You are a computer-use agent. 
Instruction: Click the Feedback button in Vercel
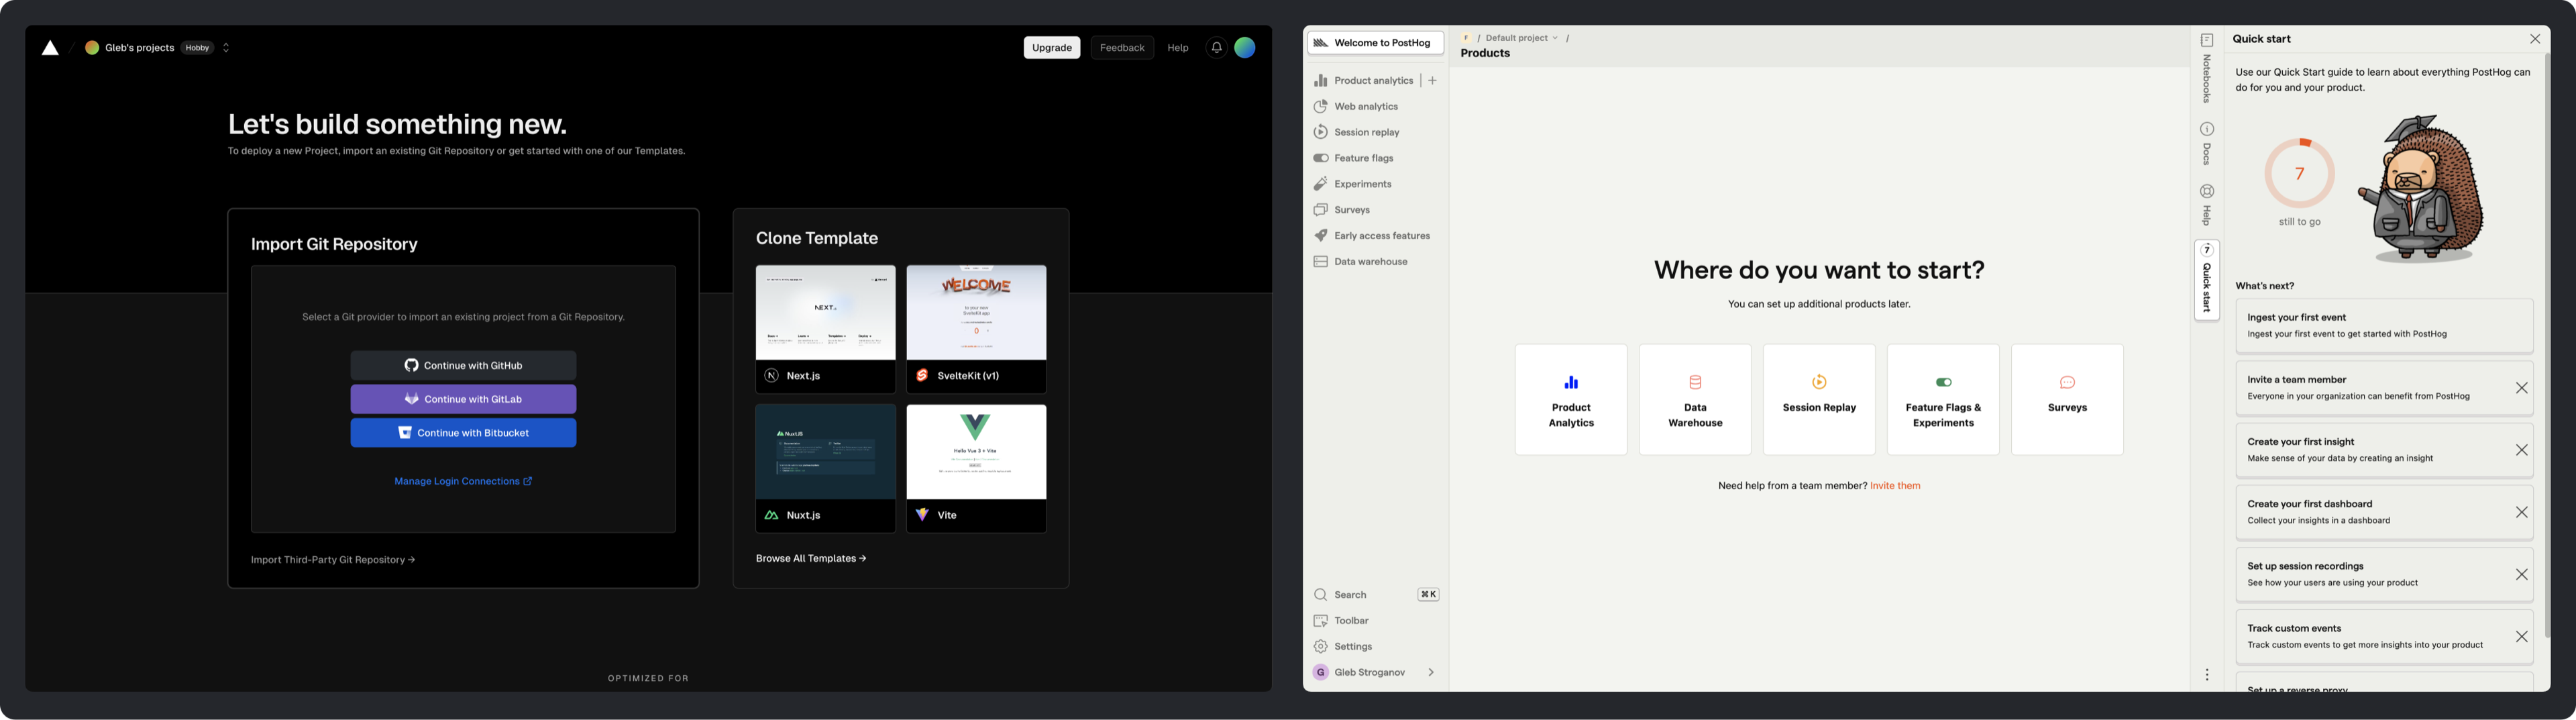click(1122, 48)
